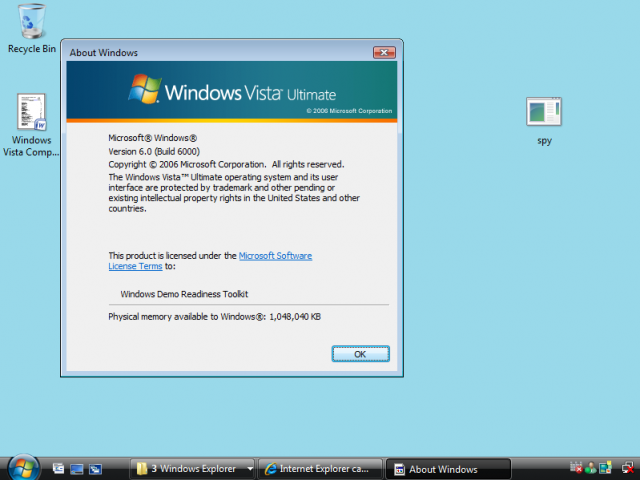Click the first Quick Launch icon beside Start

[58, 469]
